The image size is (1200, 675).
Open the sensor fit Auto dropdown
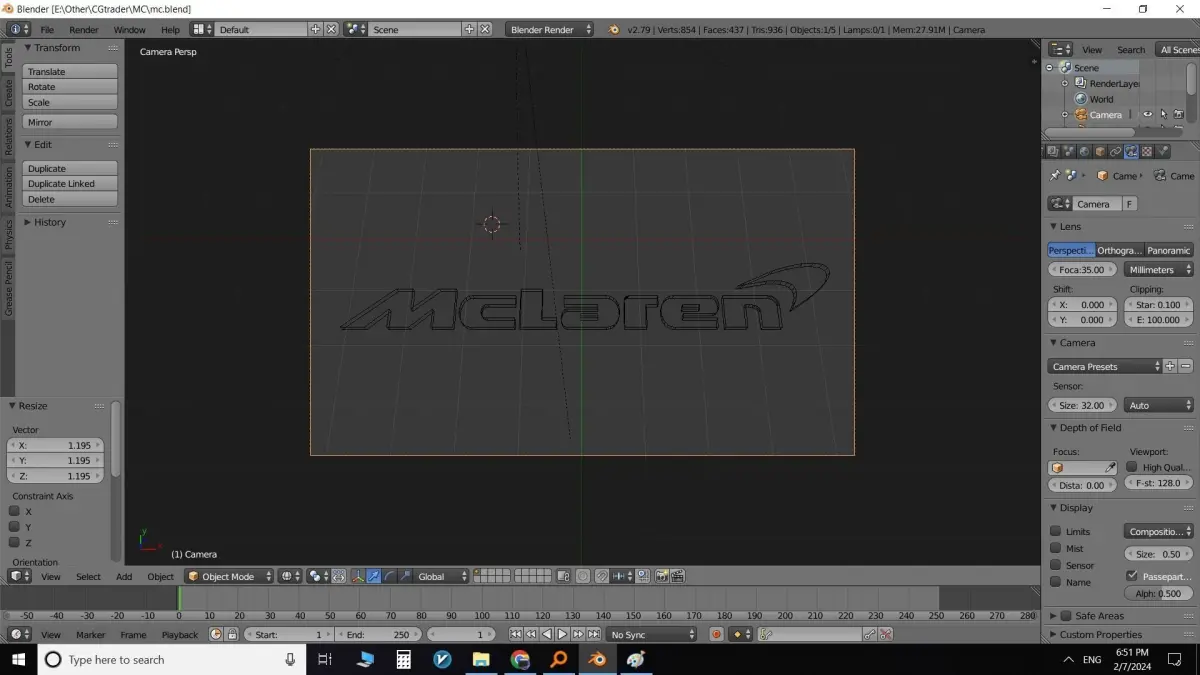[1159, 405]
